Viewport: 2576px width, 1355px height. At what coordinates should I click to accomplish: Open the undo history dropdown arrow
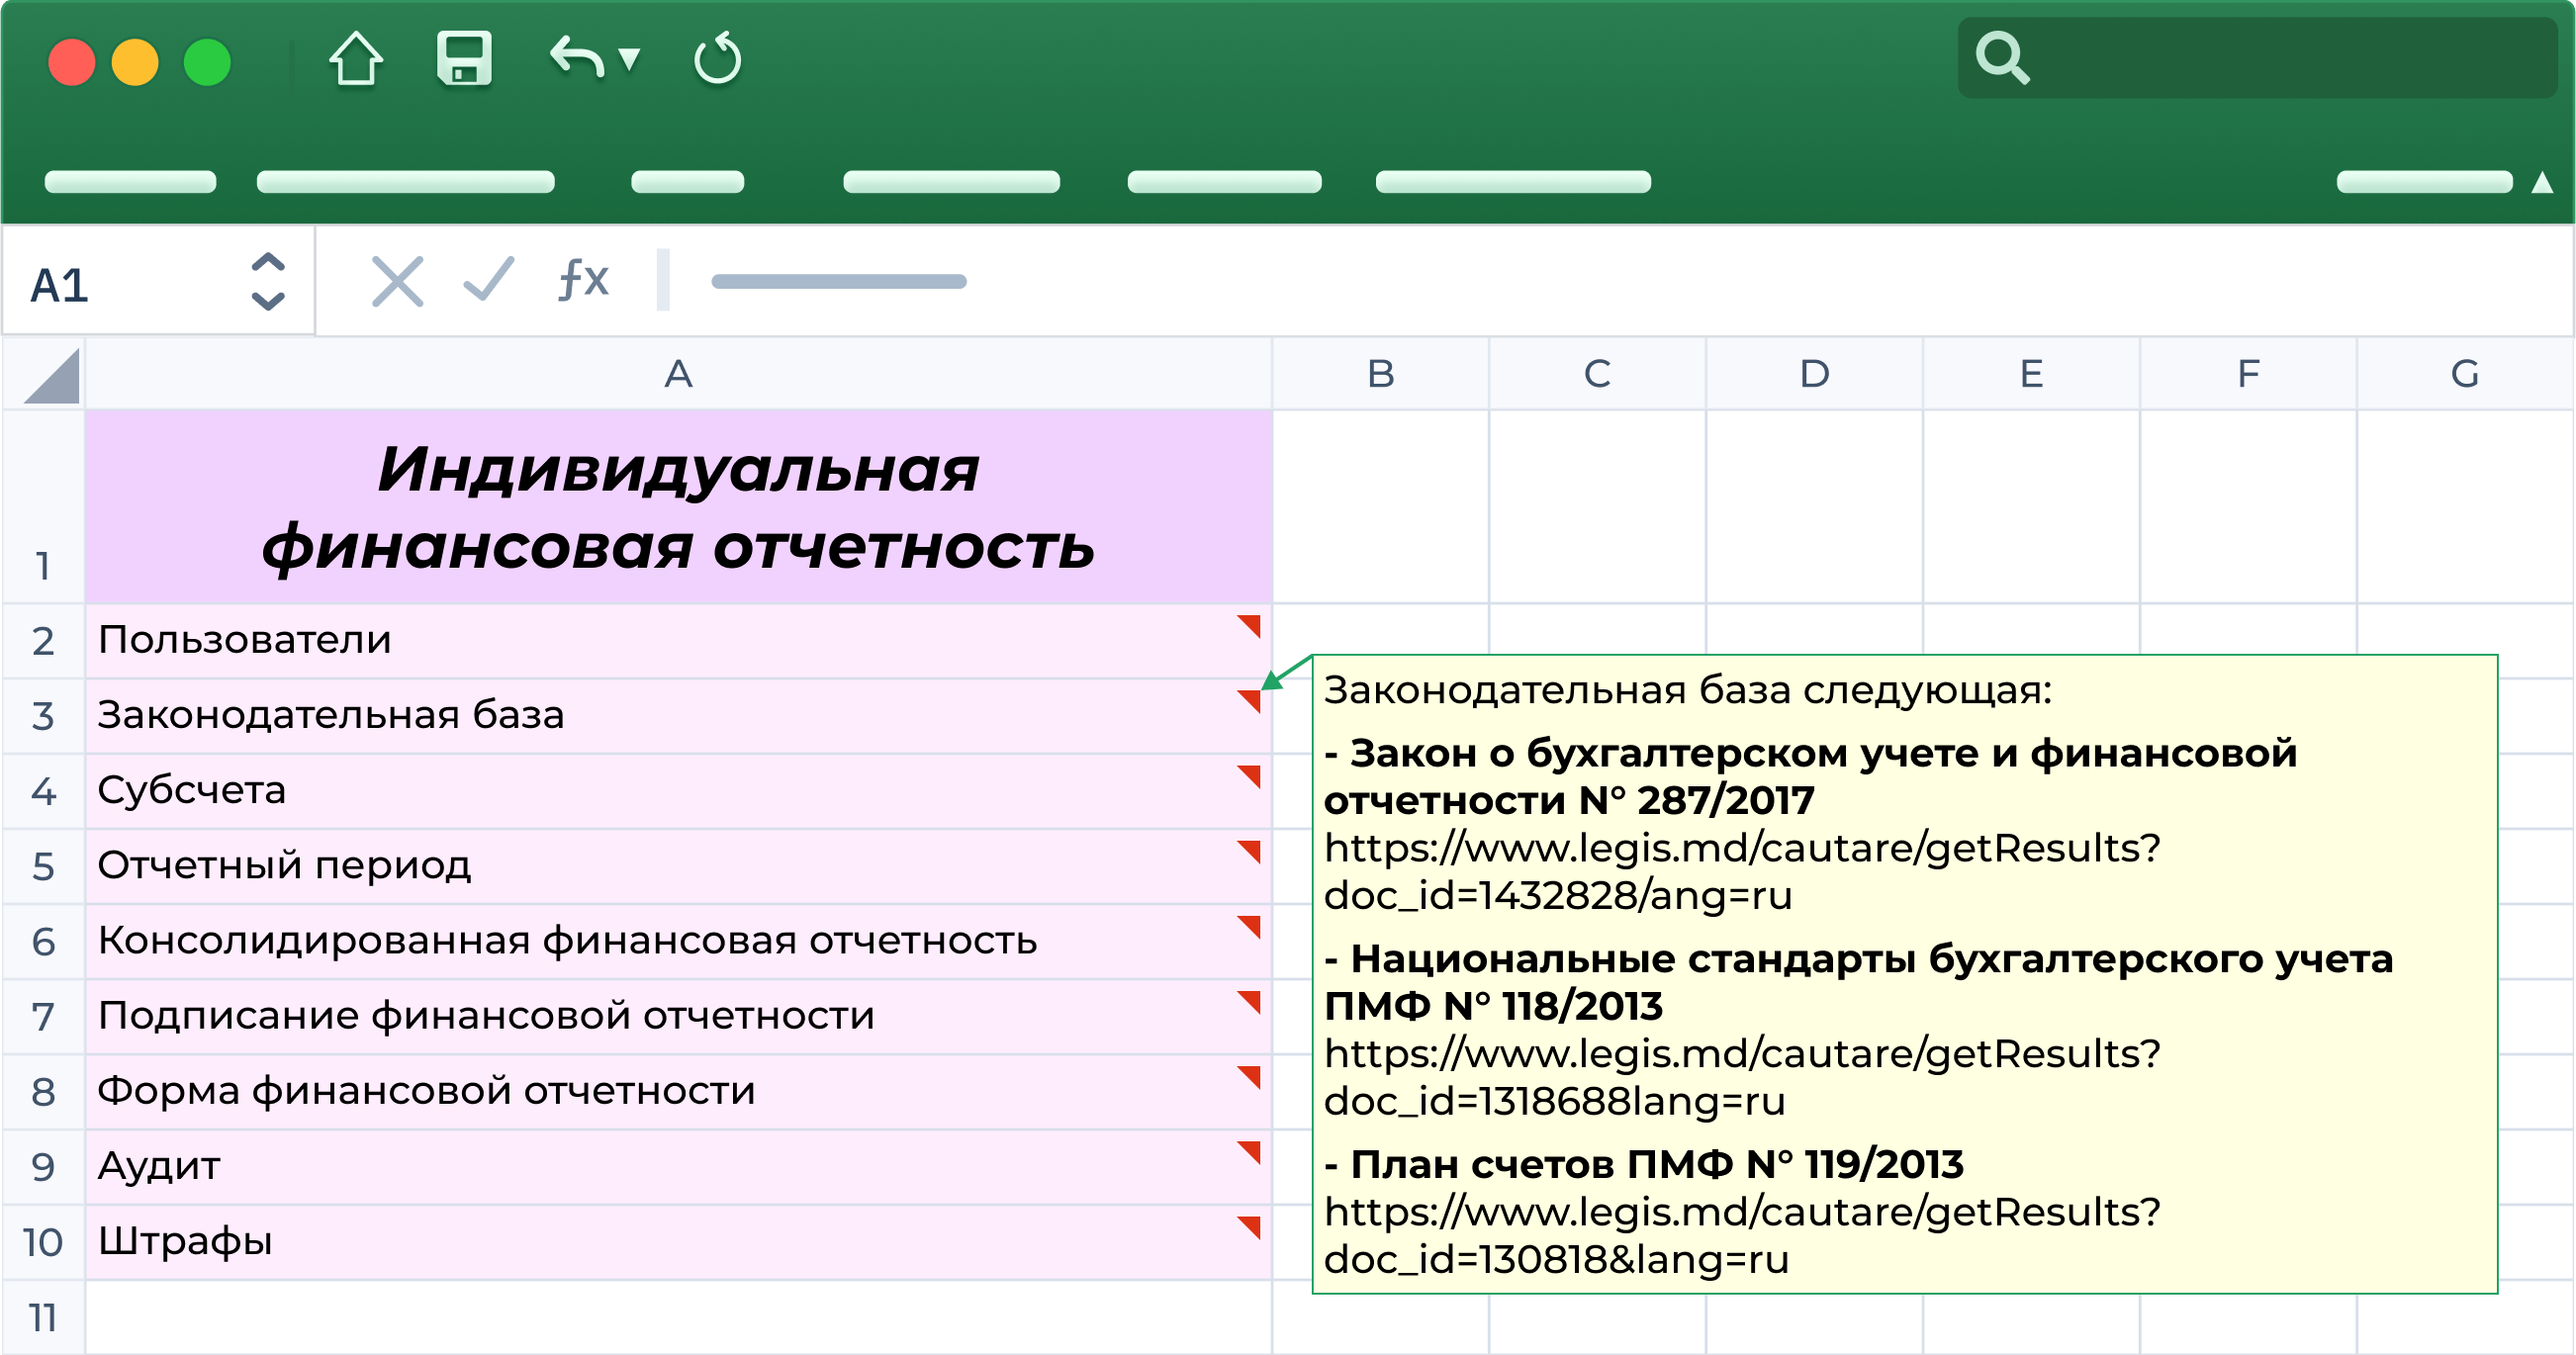pos(629,60)
